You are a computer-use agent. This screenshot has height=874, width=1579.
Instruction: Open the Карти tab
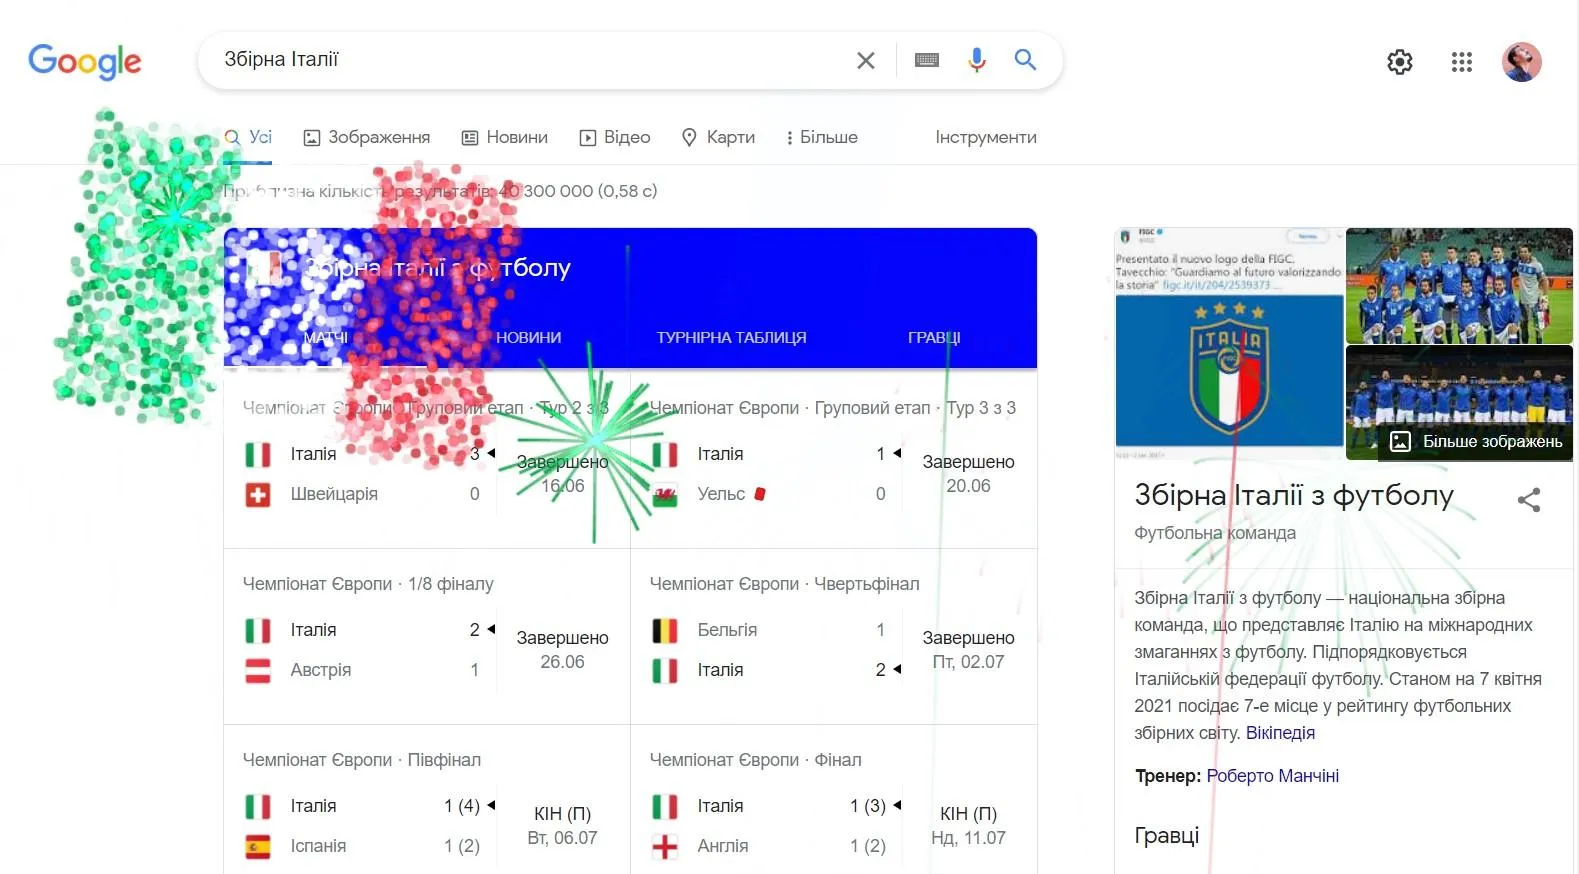pos(718,137)
